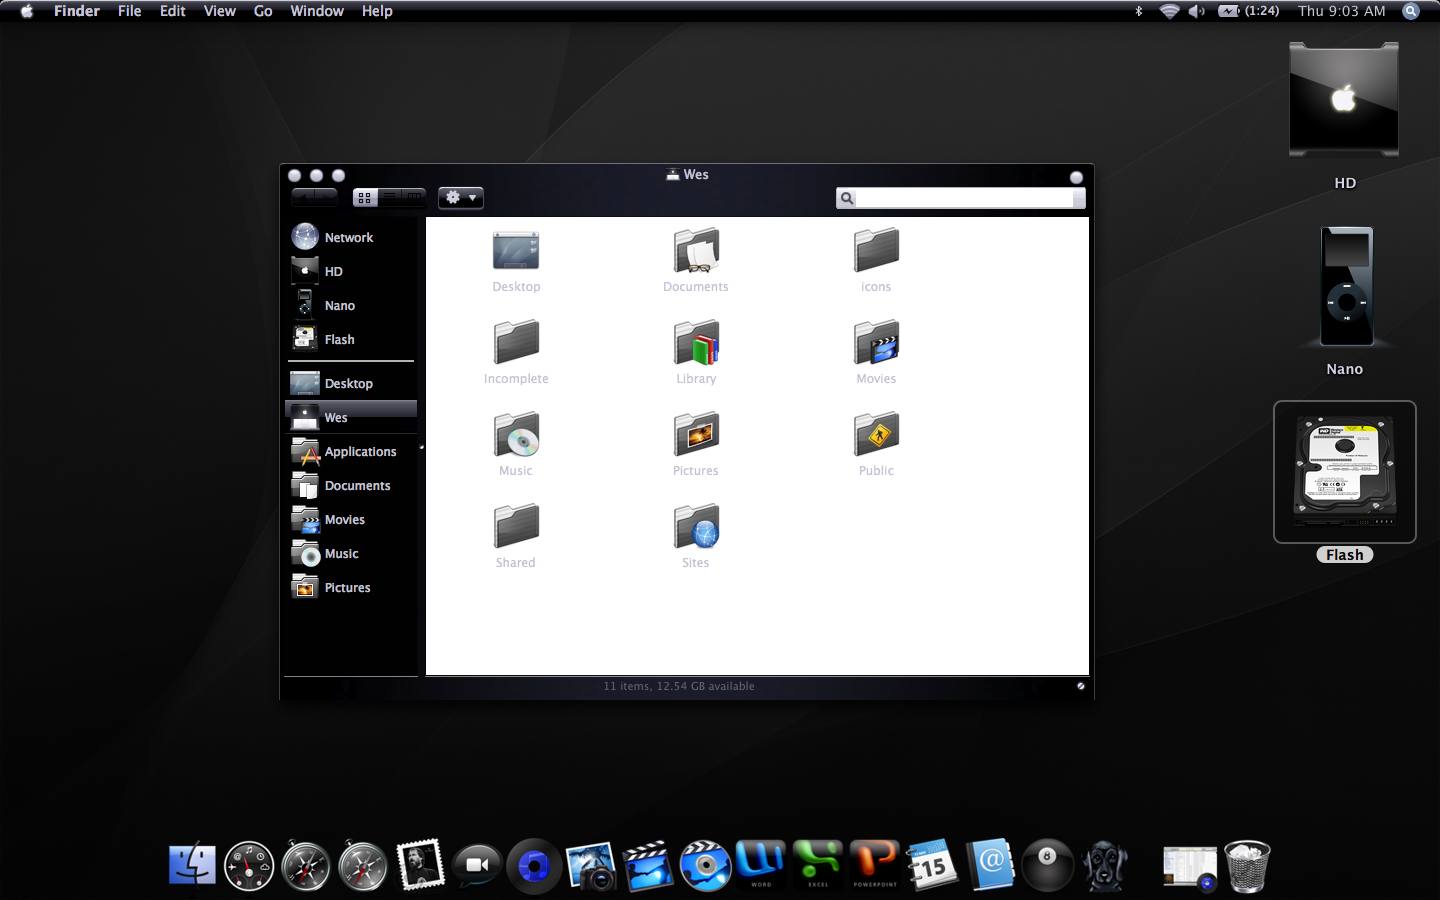Open the File menu
This screenshot has width=1440, height=900.
pos(129,11)
